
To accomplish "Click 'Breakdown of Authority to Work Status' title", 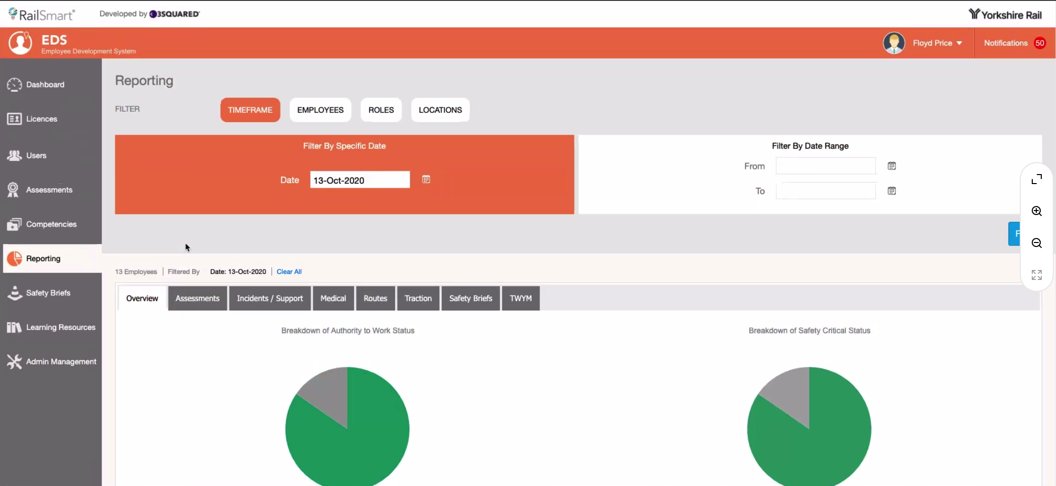I will 348,331.
